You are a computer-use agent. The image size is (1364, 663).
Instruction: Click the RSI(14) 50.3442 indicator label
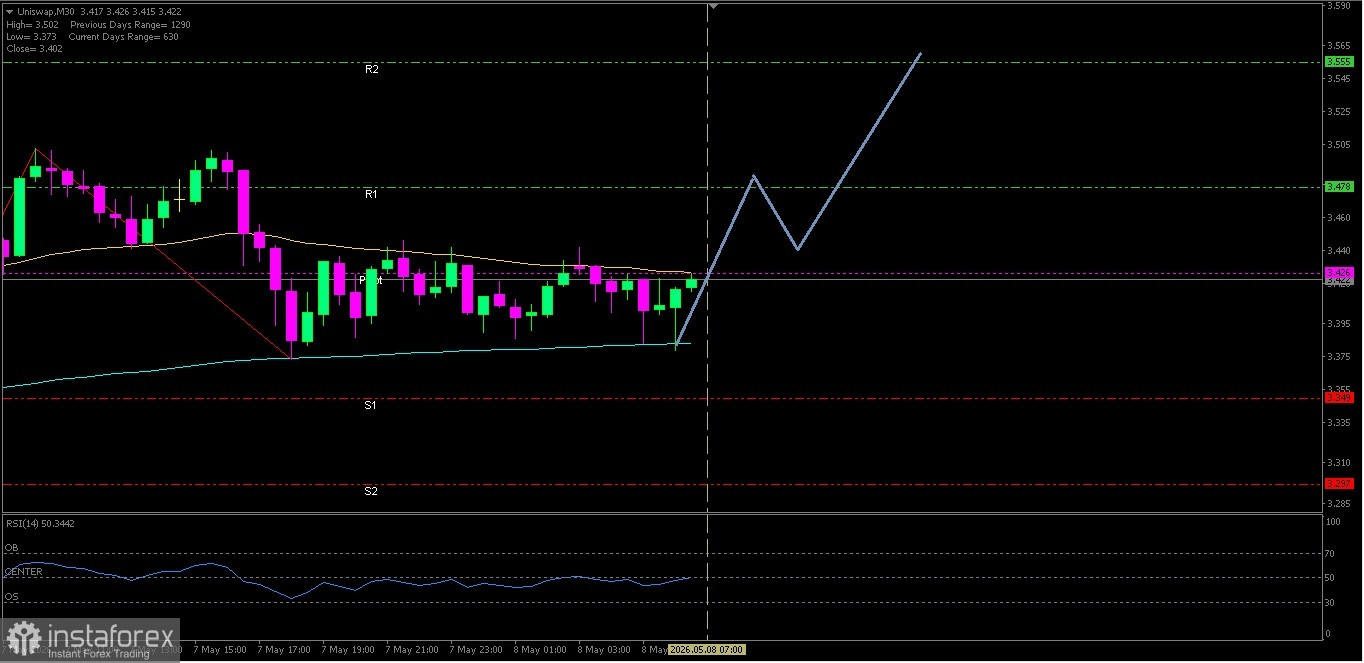pyautogui.click(x=40, y=523)
